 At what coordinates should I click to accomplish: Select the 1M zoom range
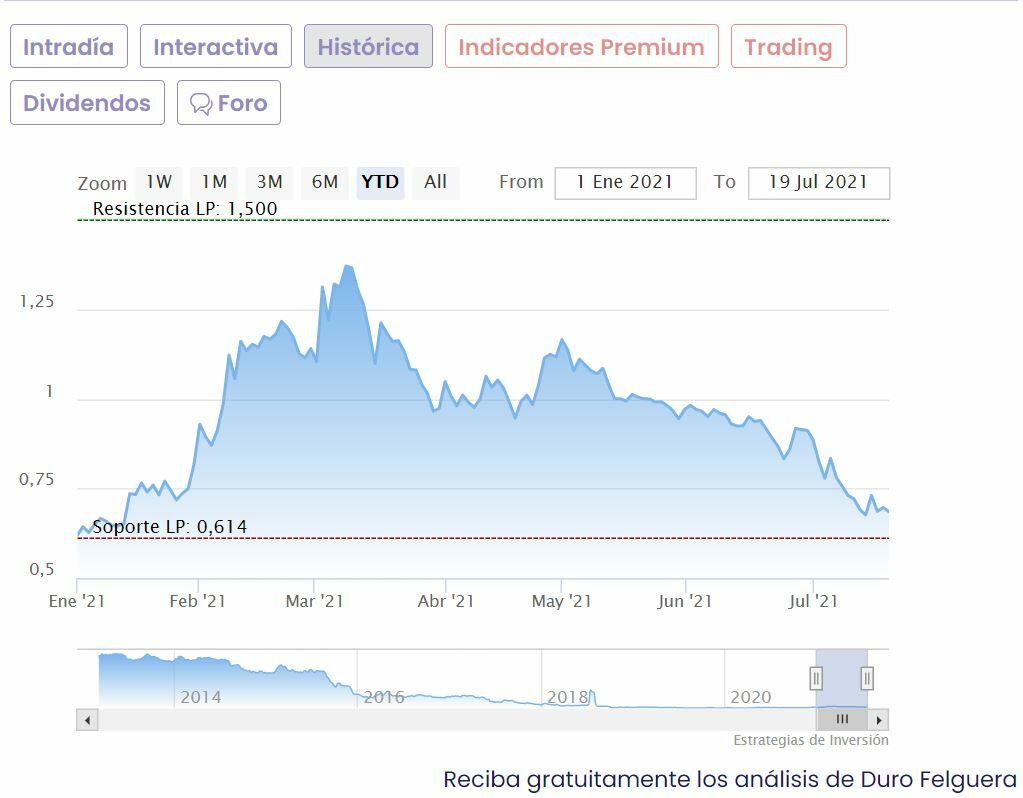click(x=214, y=182)
